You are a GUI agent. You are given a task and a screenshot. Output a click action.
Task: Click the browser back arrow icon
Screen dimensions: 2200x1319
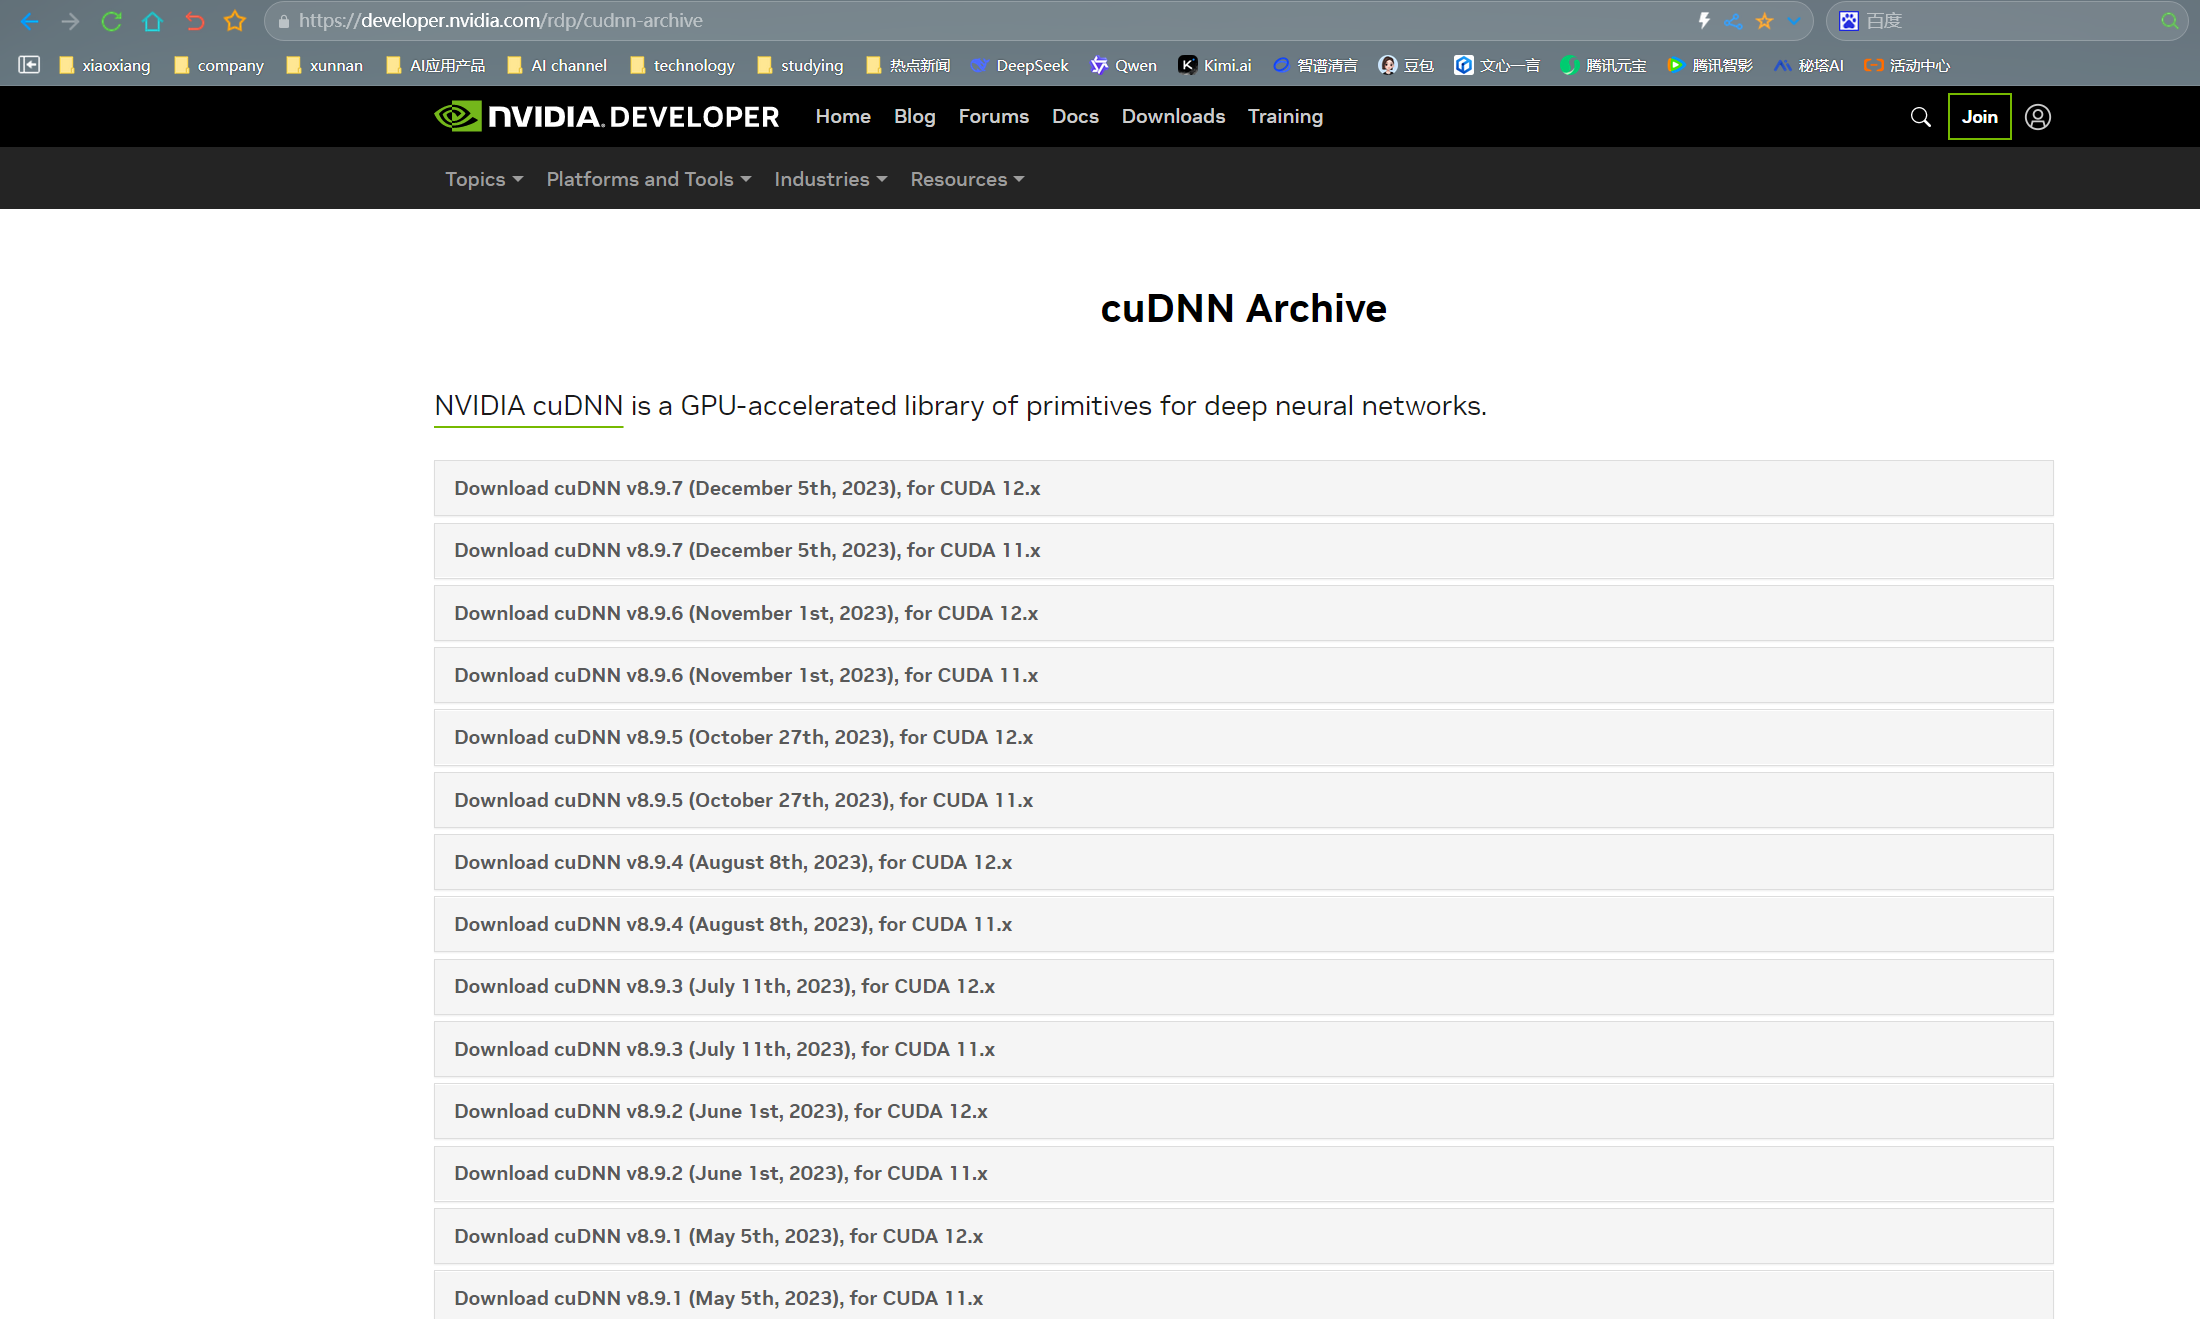pyautogui.click(x=29, y=21)
